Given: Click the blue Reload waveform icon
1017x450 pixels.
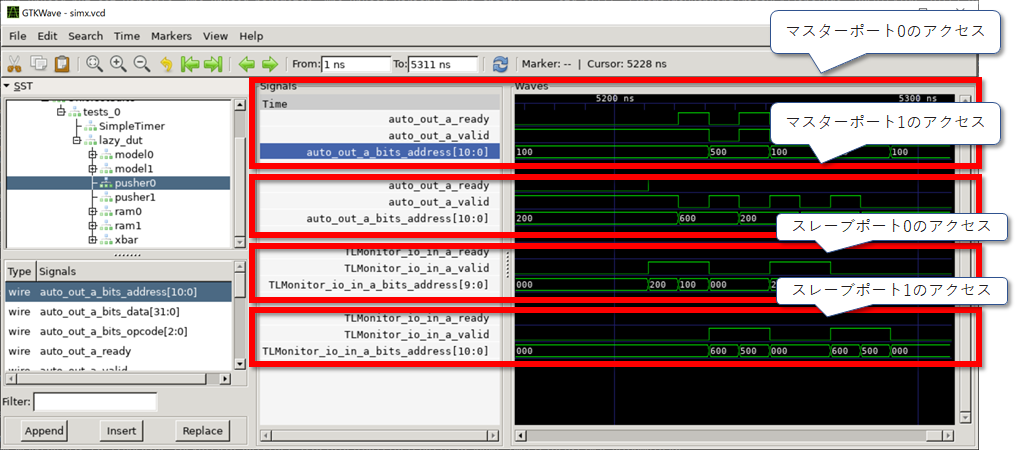Looking at the screenshot, I should [x=501, y=64].
